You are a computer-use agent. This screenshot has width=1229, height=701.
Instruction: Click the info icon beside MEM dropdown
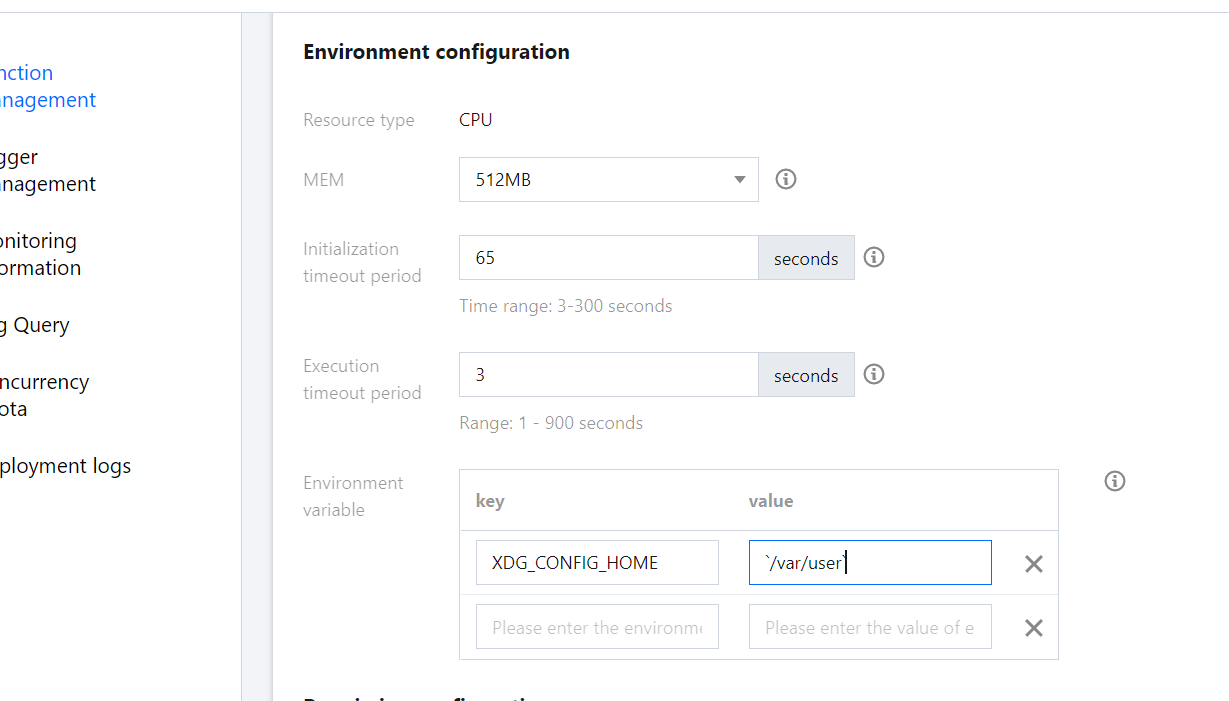click(x=786, y=179)
